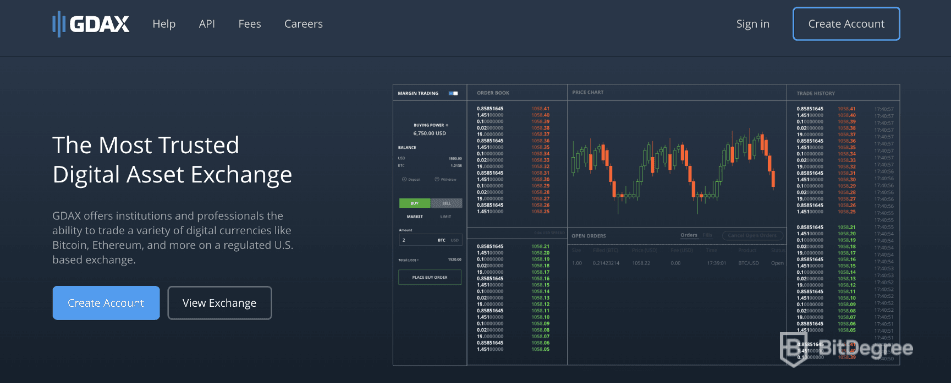
Task: Click the 0.21423214 filled amount cell
Action: [606, 263]
